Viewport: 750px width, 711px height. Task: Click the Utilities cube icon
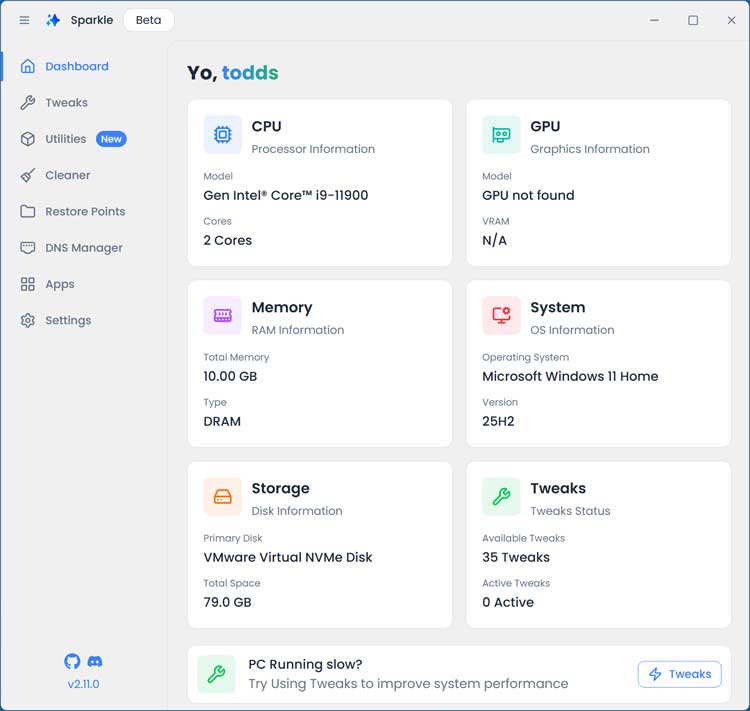28,139
